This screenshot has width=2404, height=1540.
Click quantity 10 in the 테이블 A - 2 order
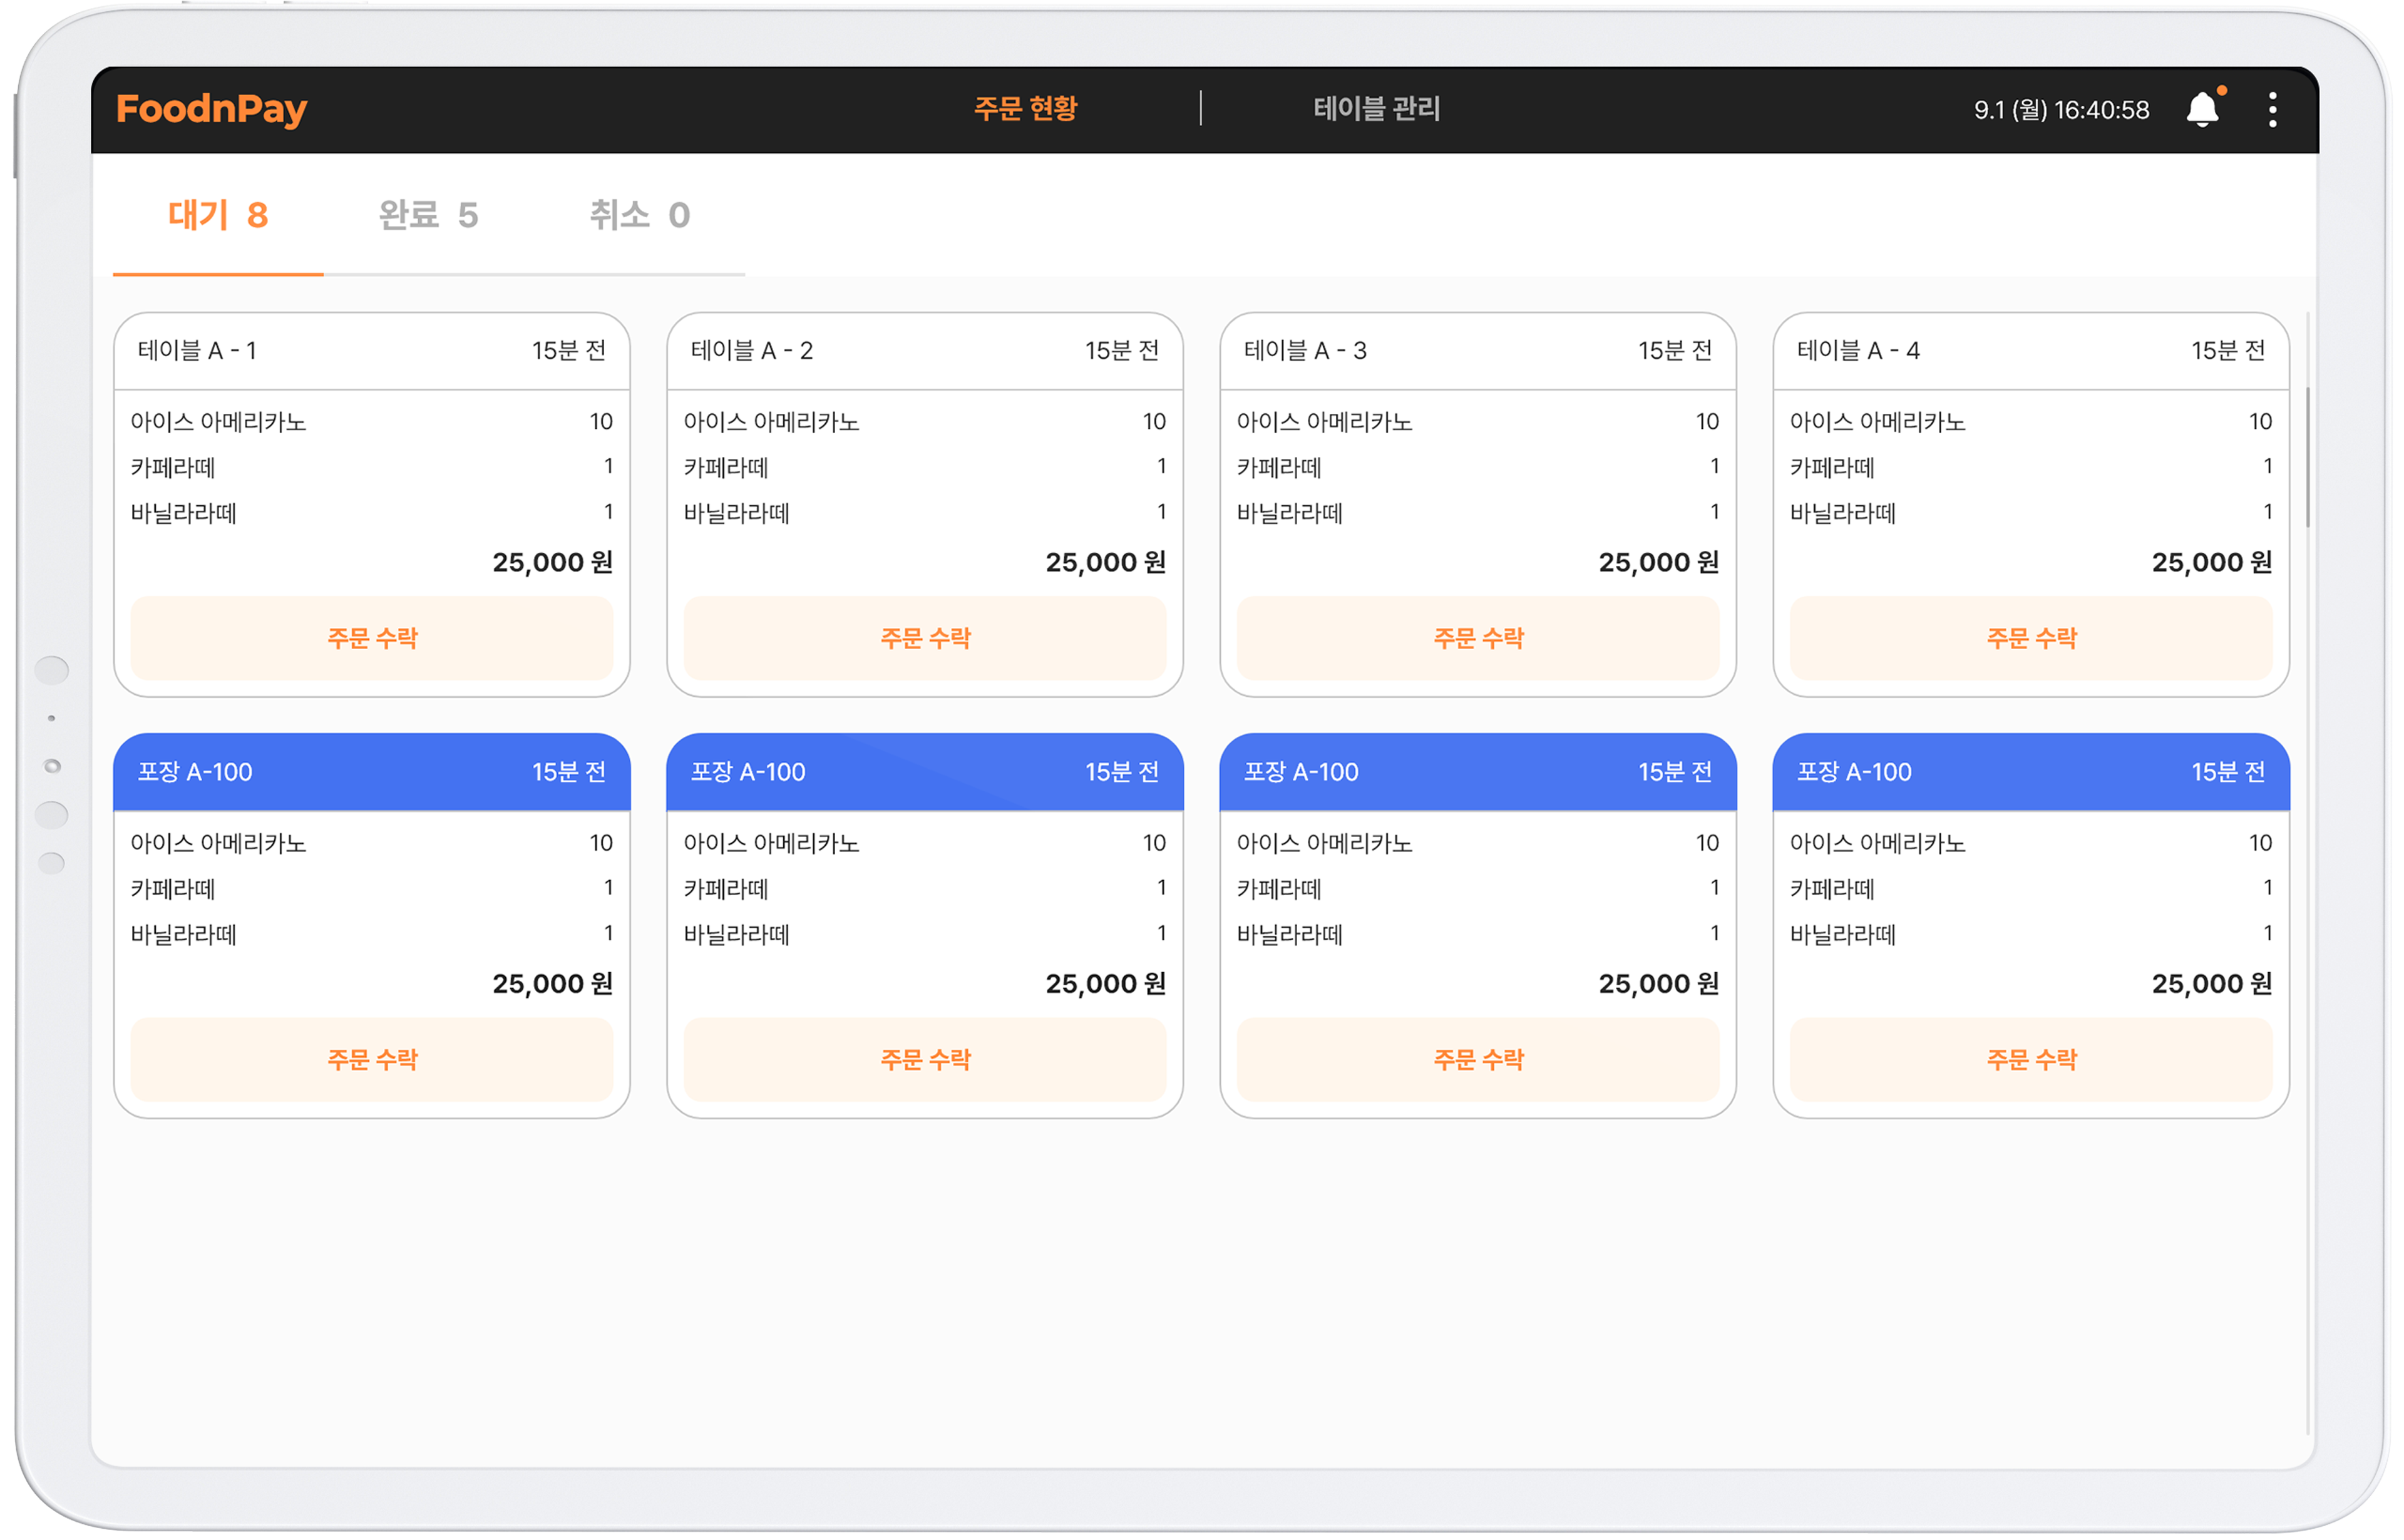pyautogui.click(x=1154, y=422)
